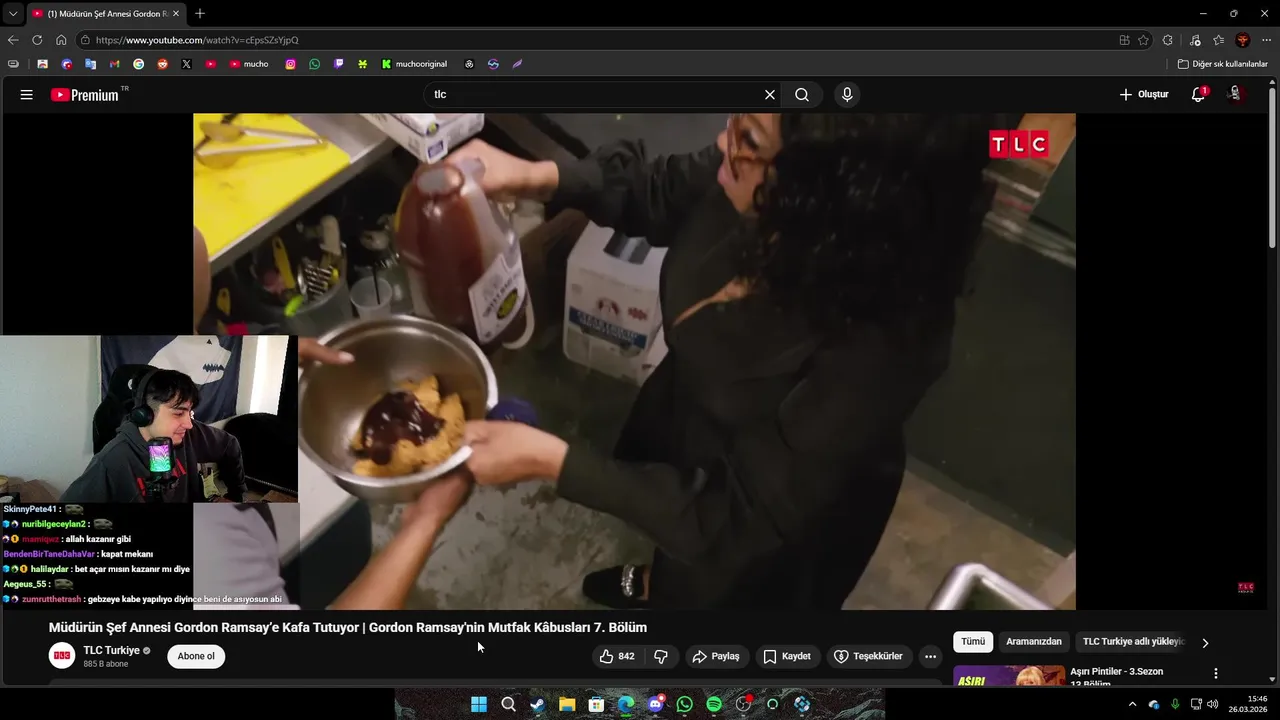Click the Teşekkürler thanks button
This screenshot has width=1280, height=720.
(868, 656)
